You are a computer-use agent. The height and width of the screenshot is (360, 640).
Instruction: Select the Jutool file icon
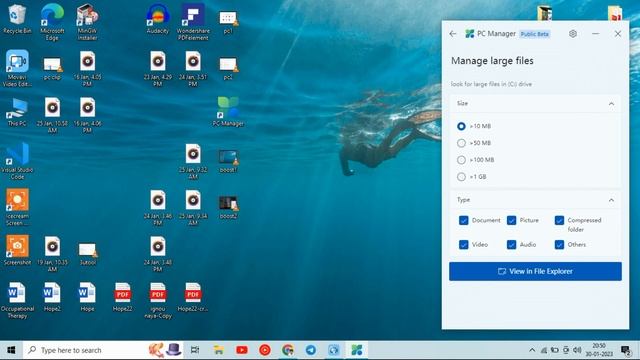tap(87, 254)
